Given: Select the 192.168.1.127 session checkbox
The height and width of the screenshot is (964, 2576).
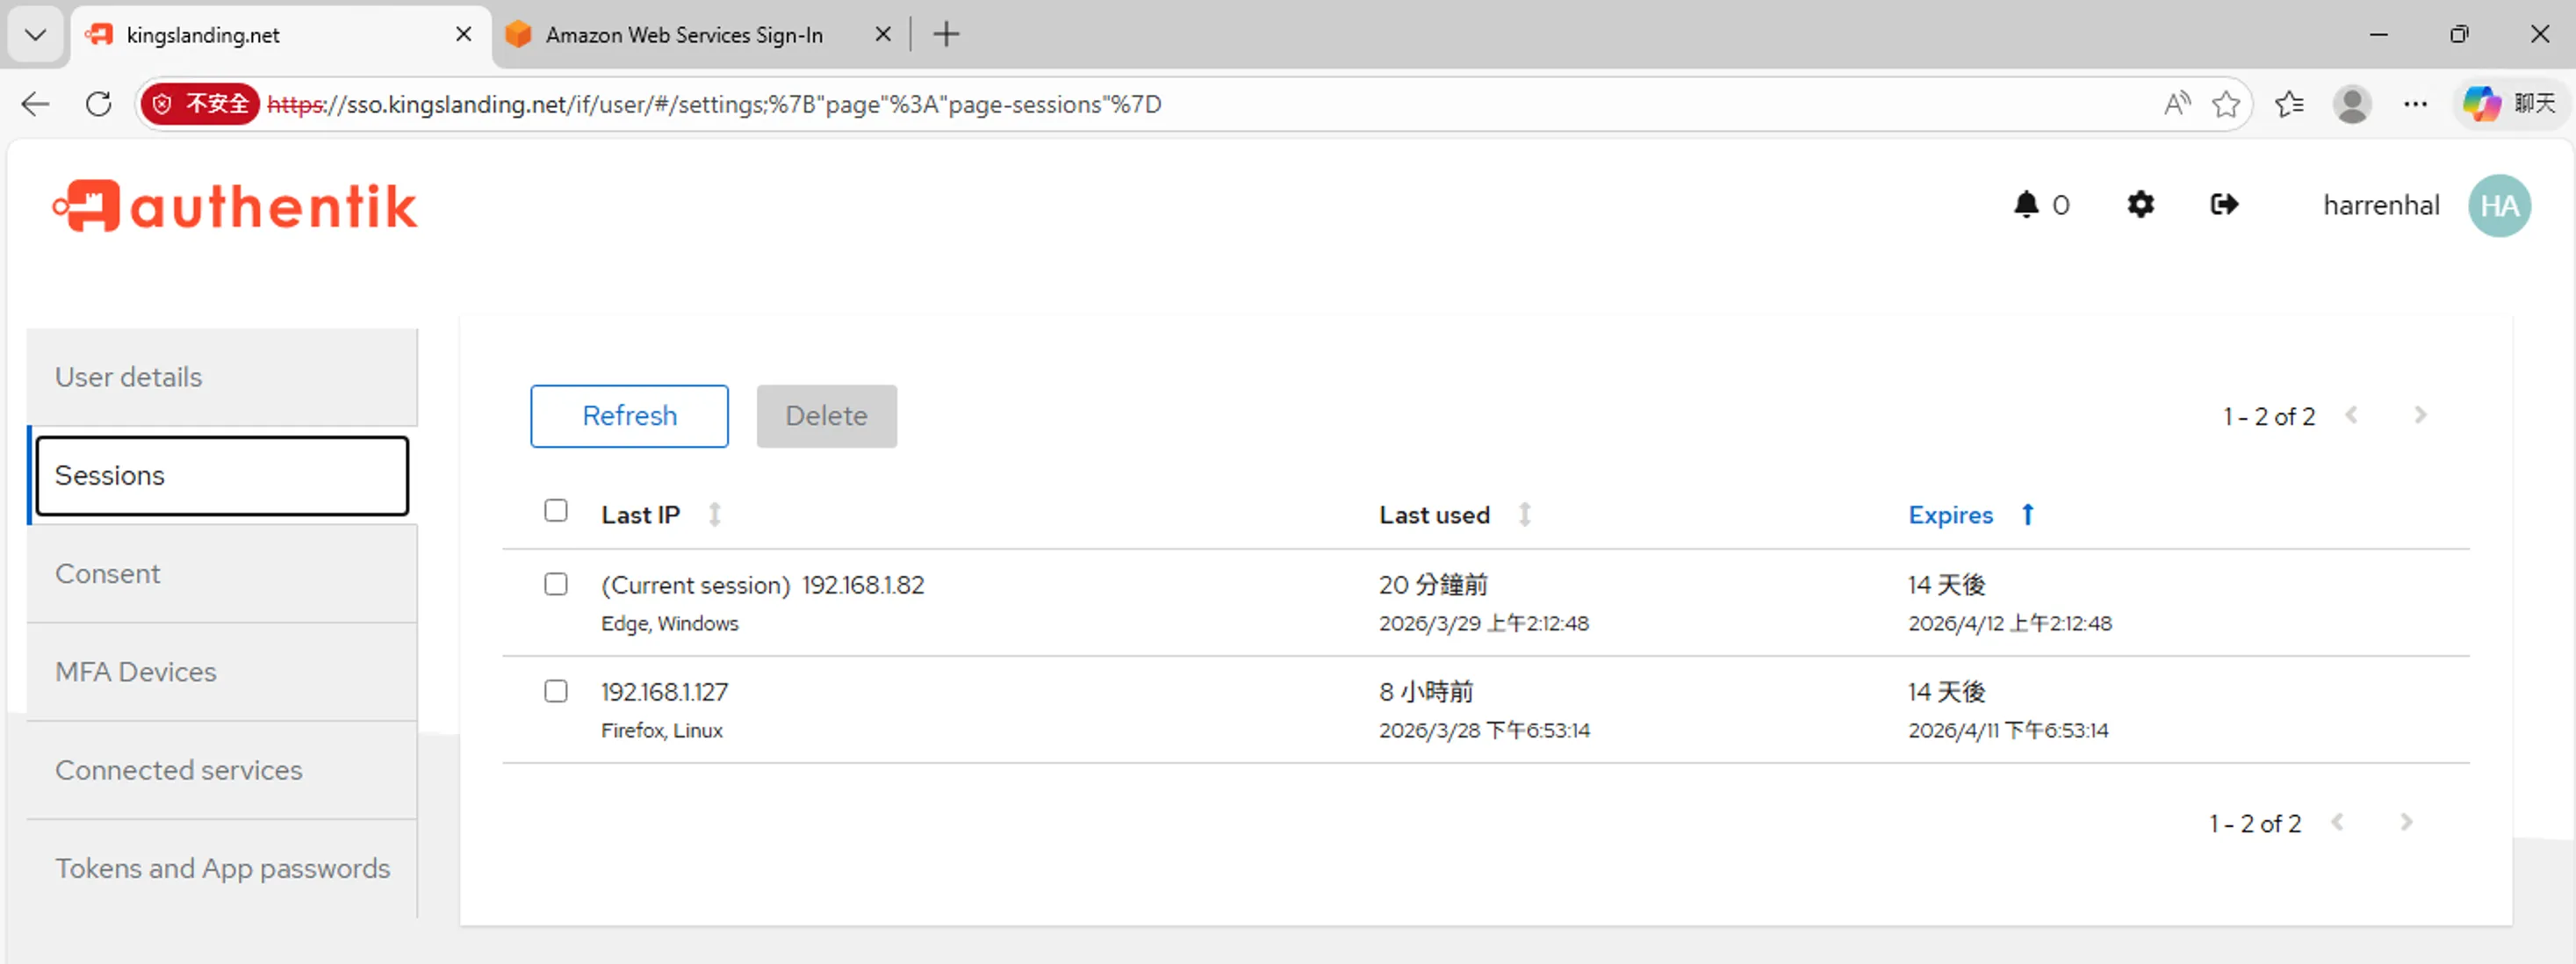Looking at the screenshot, I should [x=556, y=691].
